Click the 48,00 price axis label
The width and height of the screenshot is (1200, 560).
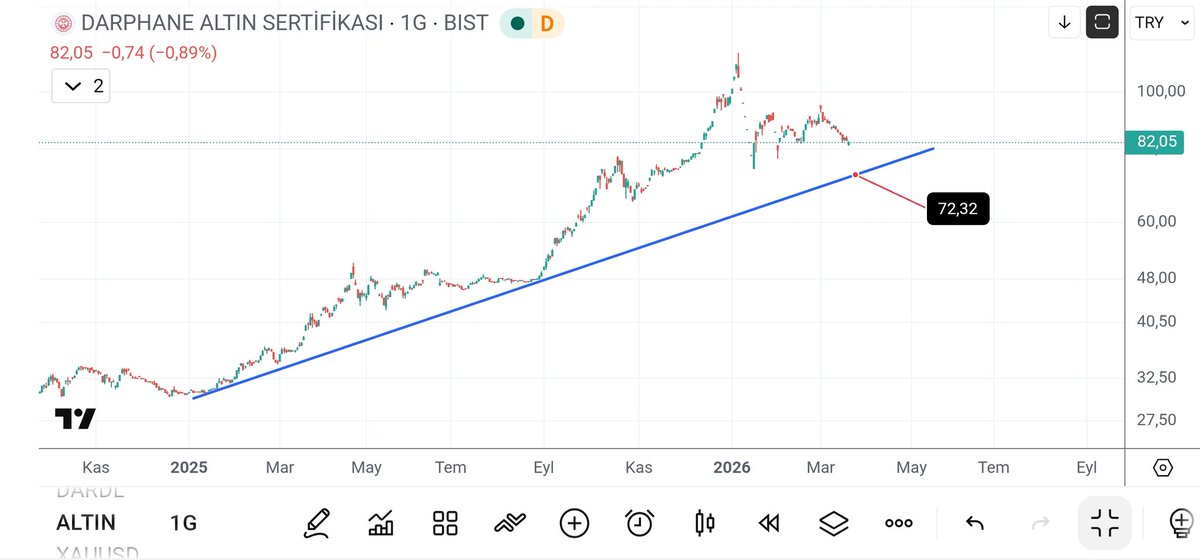[1157, 278]
